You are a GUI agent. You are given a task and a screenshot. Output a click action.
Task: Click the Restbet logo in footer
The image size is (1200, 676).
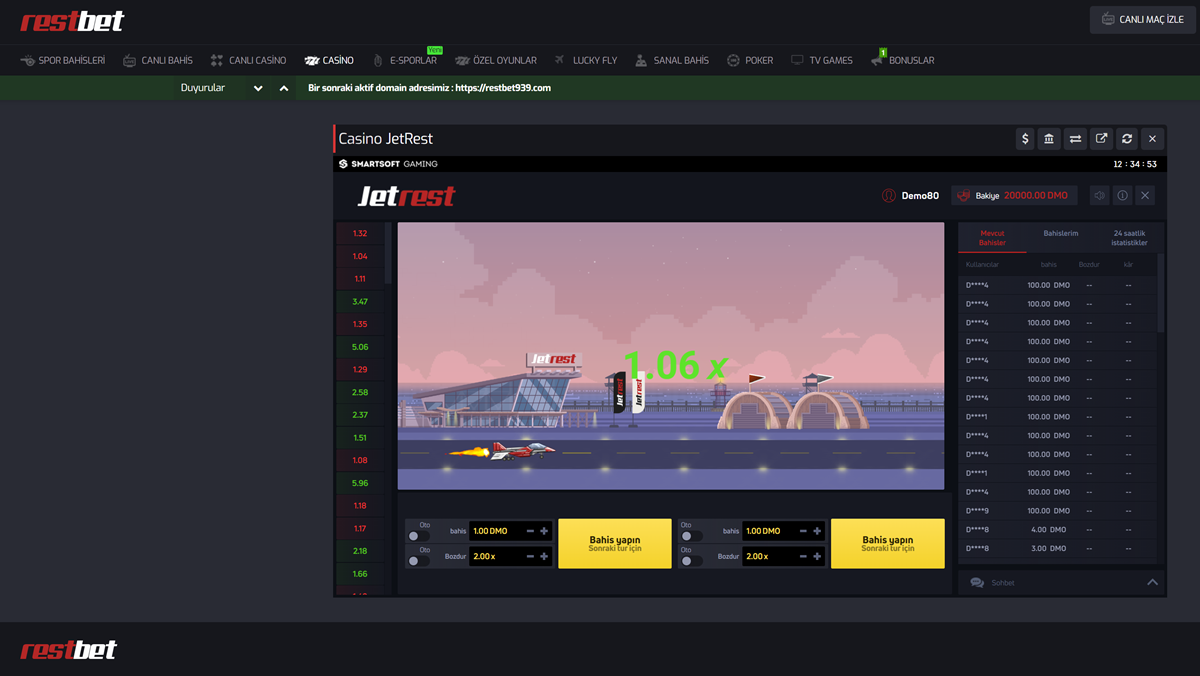point(69,650)
